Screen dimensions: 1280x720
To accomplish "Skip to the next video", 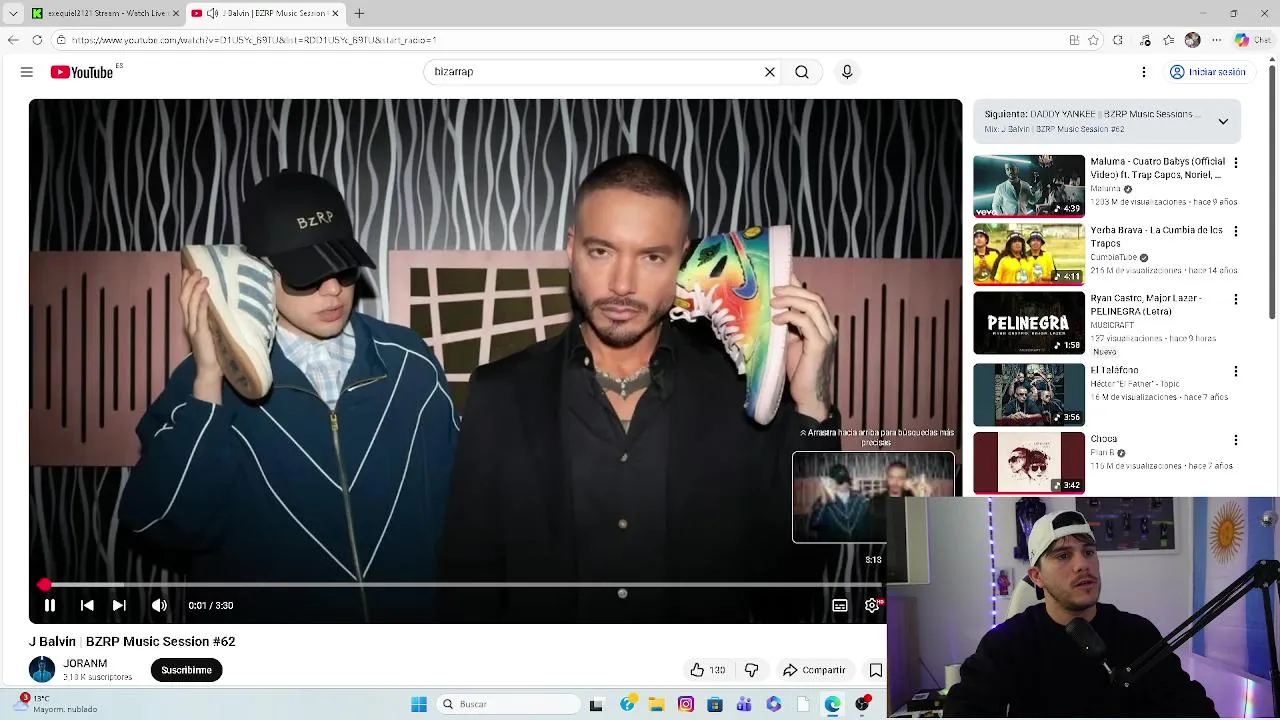I will tap(119, 605).
